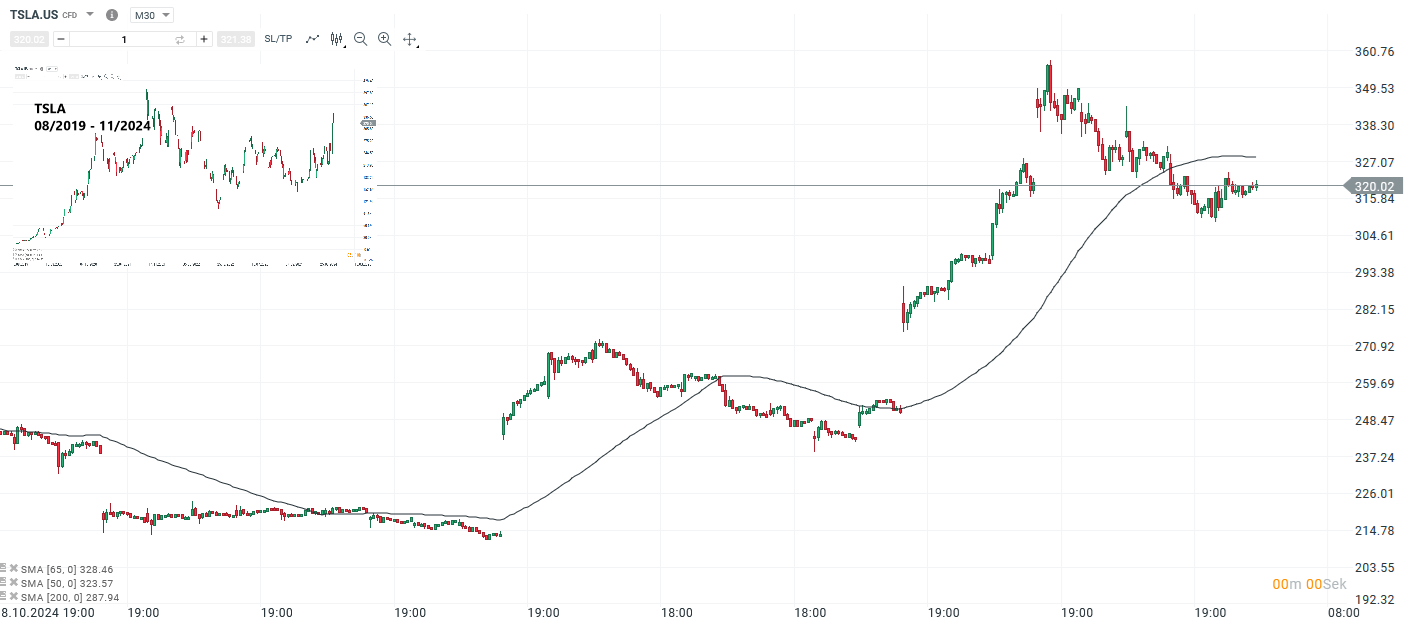1410x625 pixels.
Task: Select the candlestick chart type icon
Action: click(334, 39)
